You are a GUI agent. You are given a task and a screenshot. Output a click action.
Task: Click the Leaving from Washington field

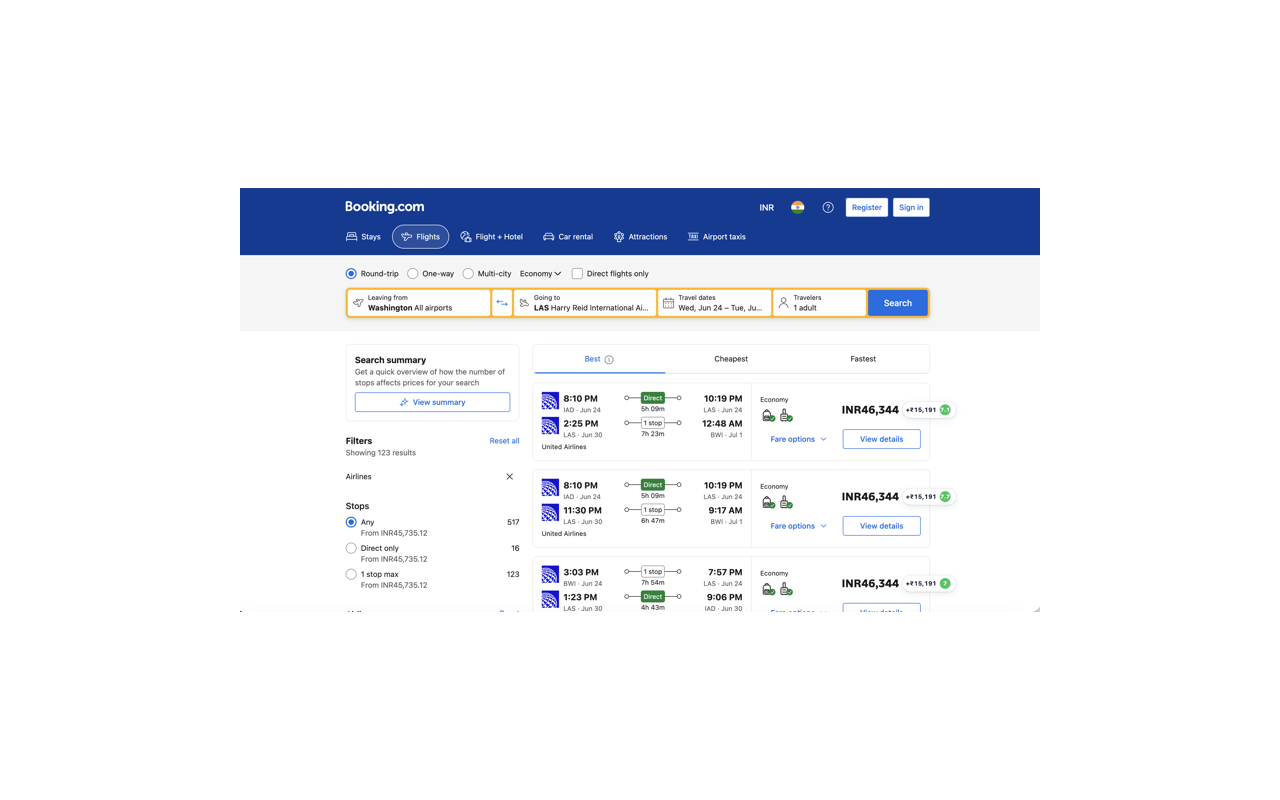(x=419, y=303)
